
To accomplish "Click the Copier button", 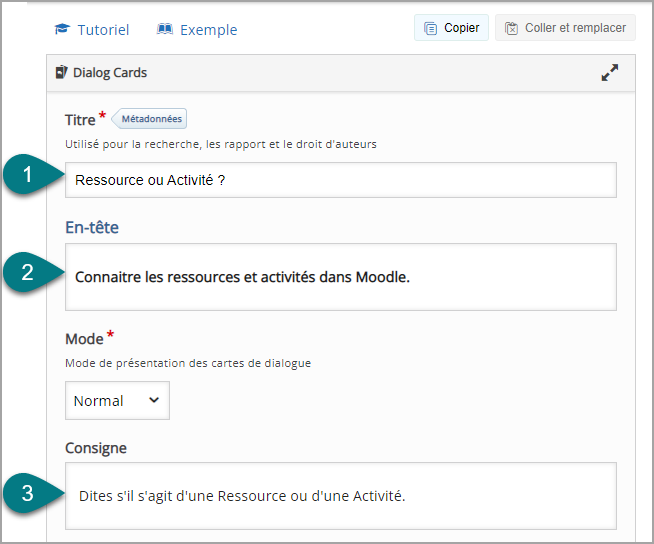I will point(451,28).
